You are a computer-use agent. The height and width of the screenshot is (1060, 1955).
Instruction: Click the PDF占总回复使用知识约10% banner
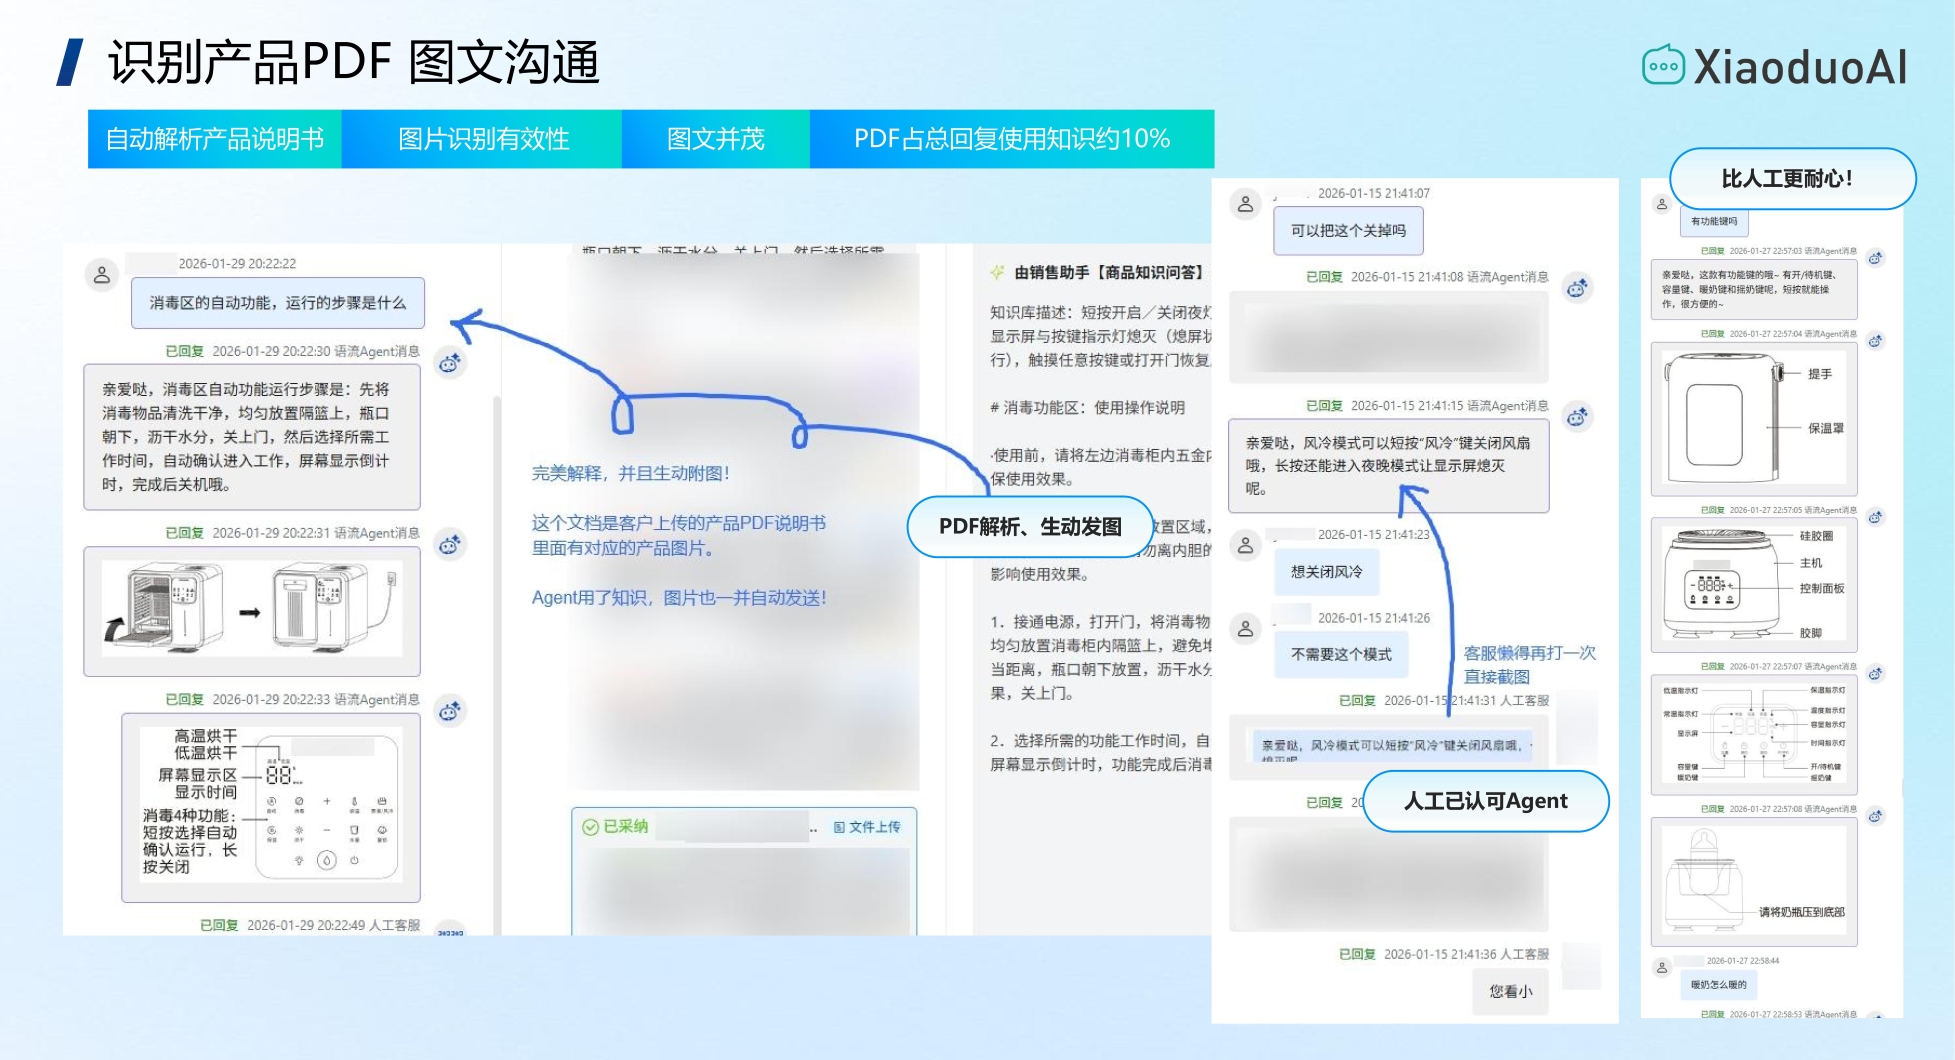coord(1011,139)
